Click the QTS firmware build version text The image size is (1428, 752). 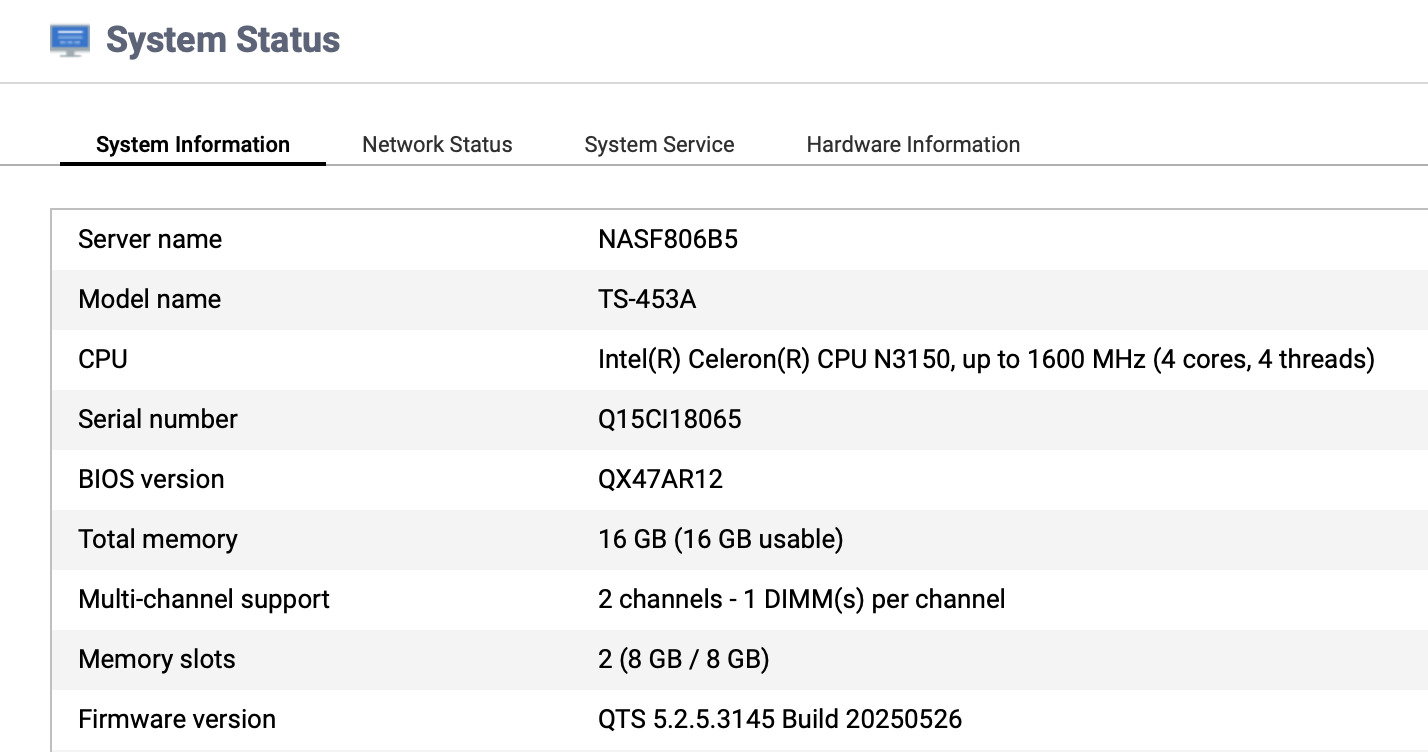[x=780, y=720]
